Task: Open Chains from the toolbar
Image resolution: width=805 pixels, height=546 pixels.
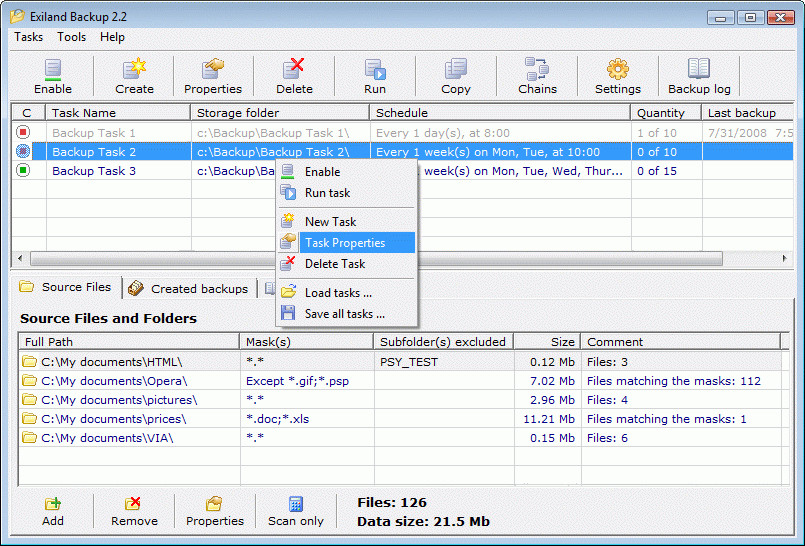Action: pyautogui.click(x=537, y=69)
